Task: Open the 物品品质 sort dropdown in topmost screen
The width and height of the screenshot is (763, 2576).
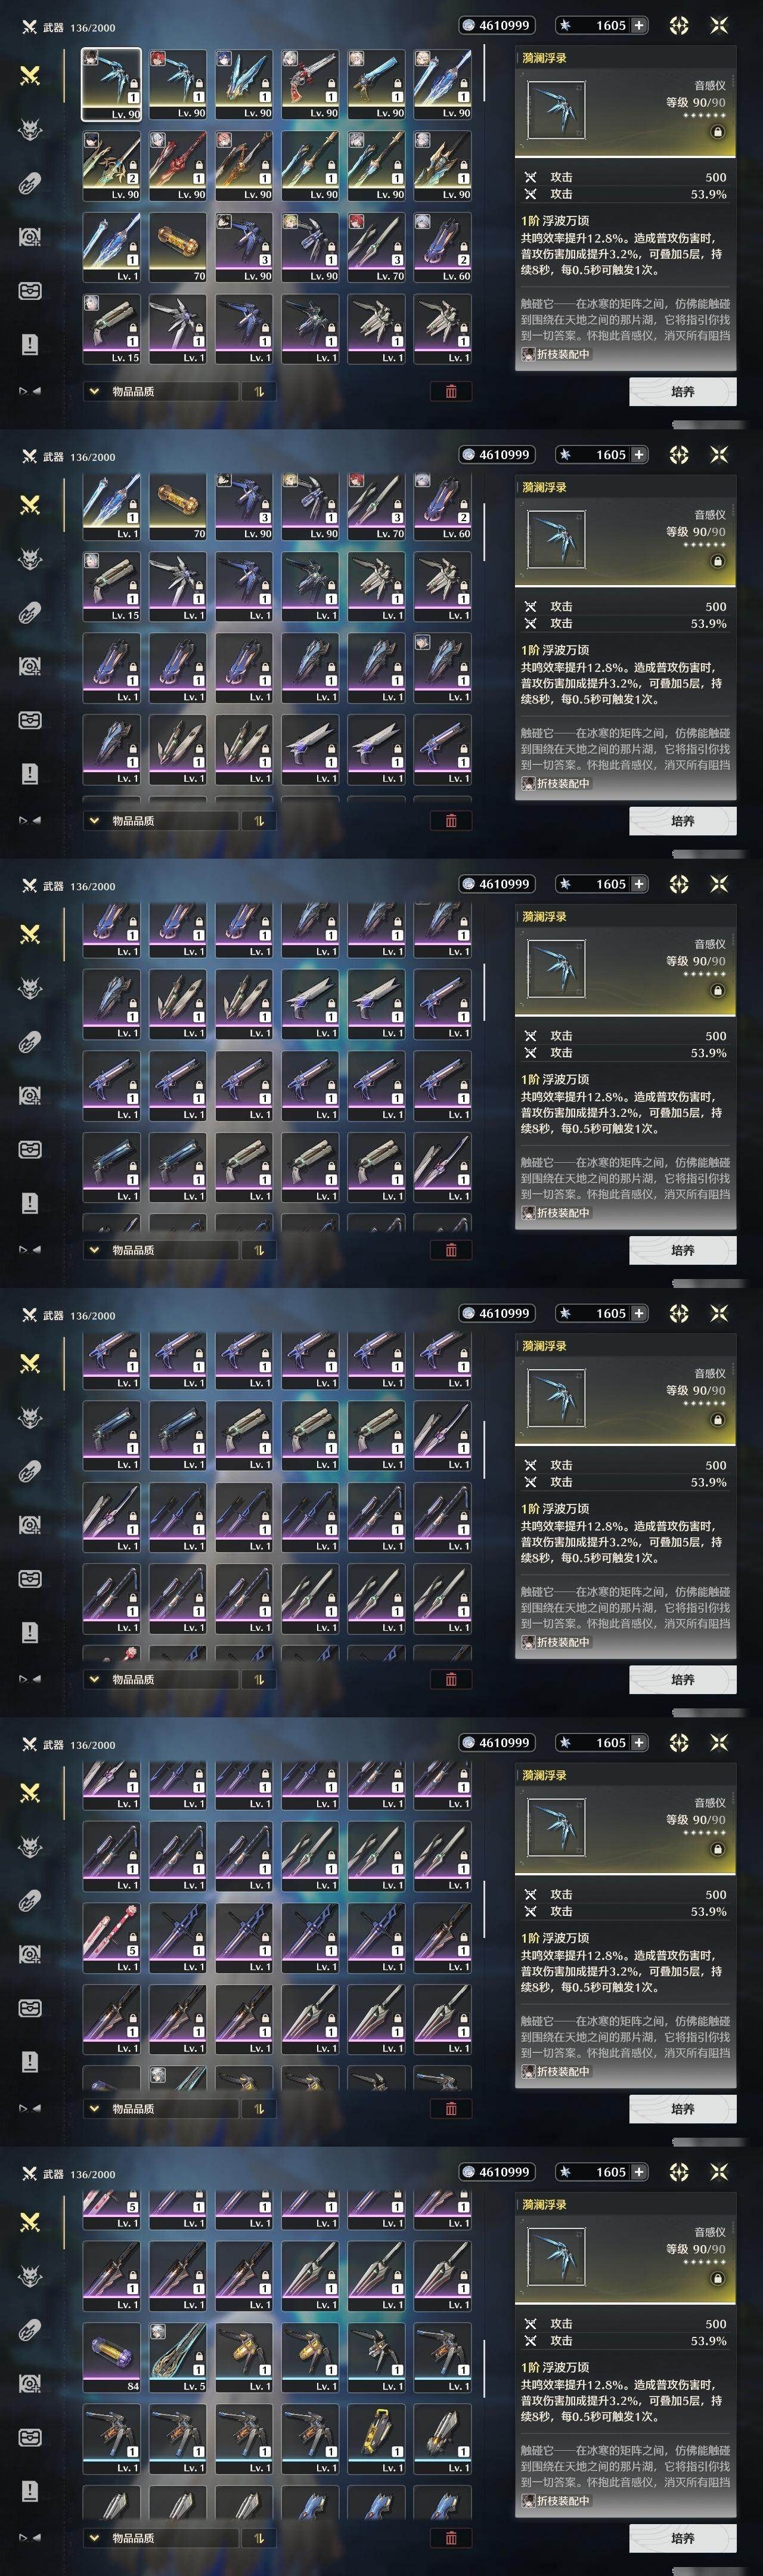Action: tap(161, 391)
